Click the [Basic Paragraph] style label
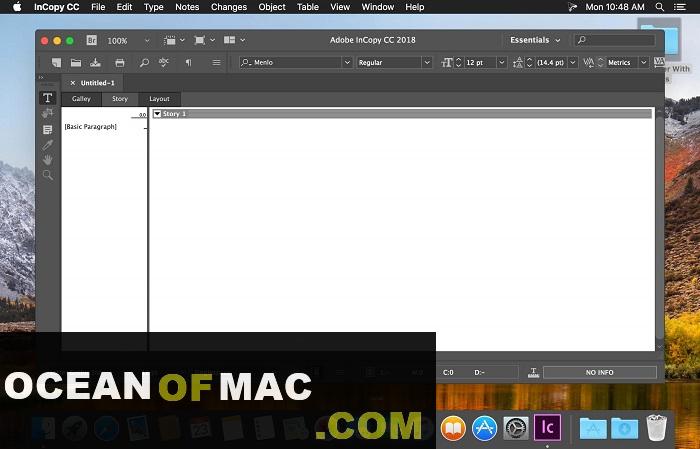 tap(91, 127)
